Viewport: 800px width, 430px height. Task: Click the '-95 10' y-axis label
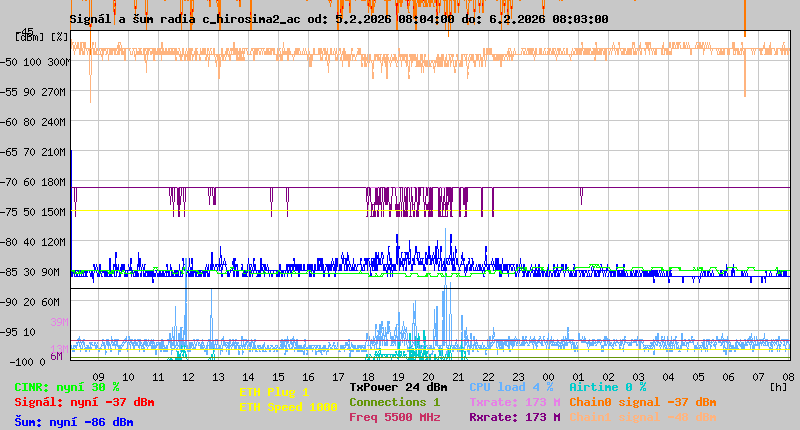tap(18, 332)
